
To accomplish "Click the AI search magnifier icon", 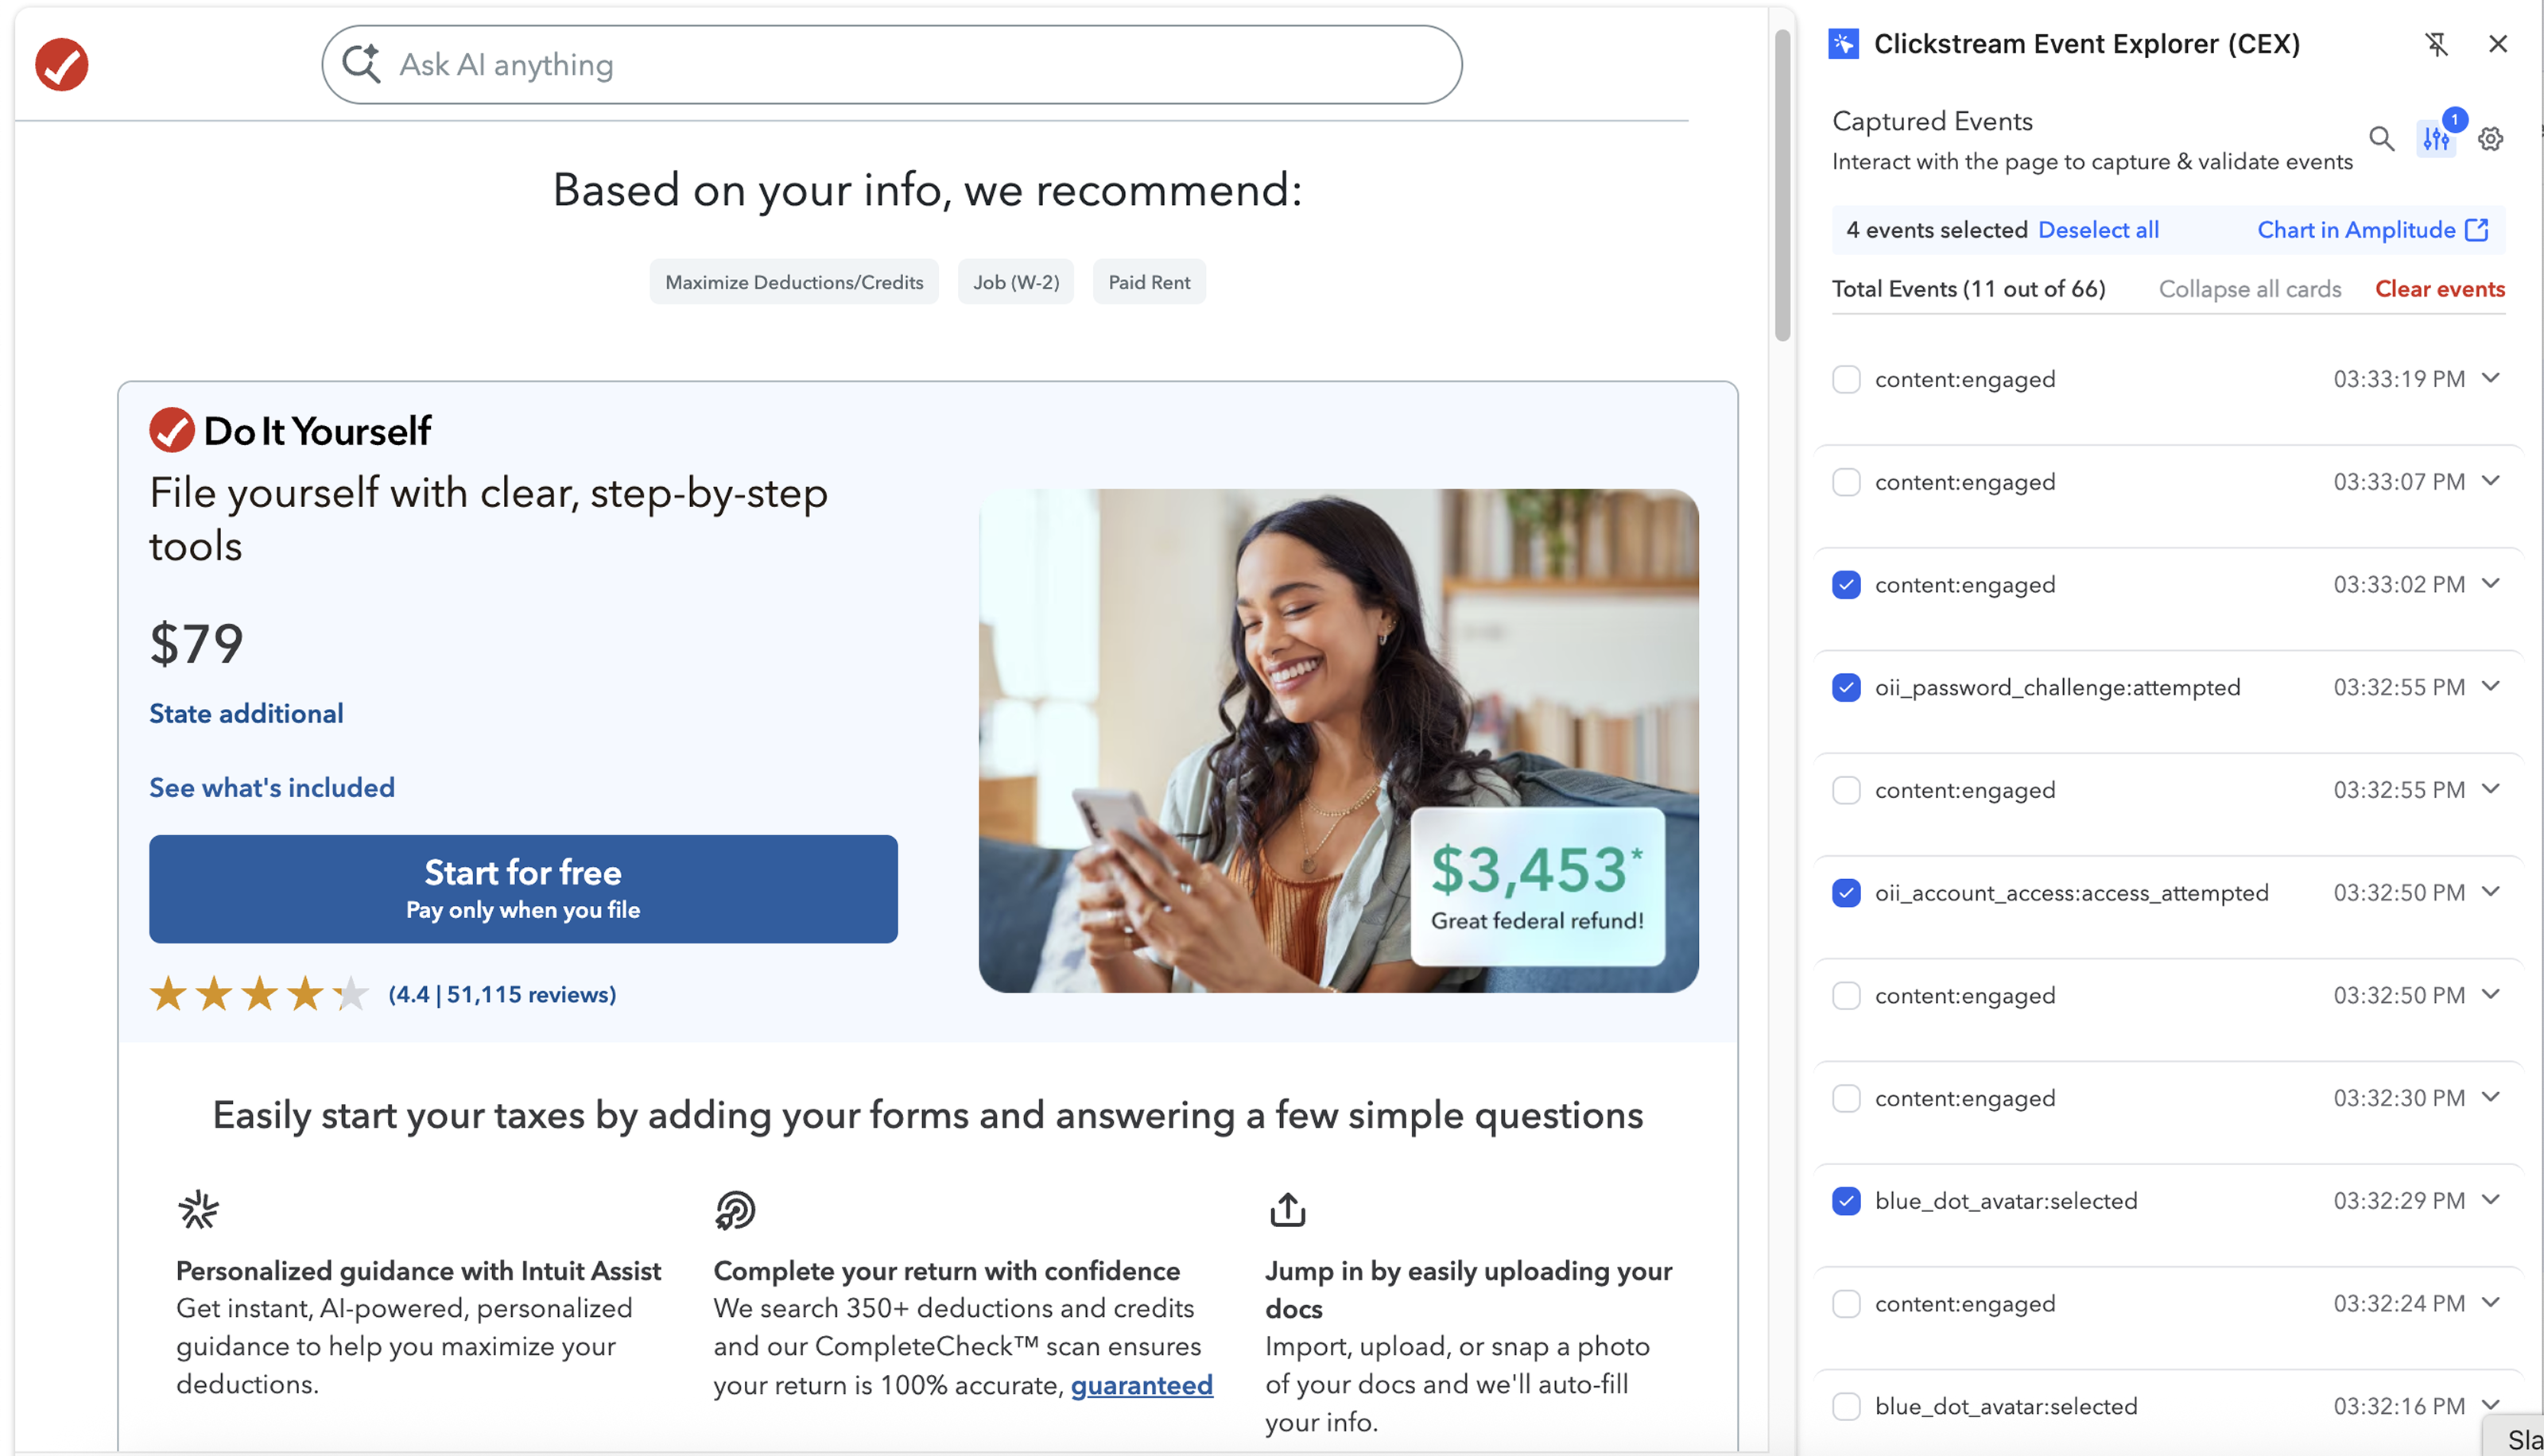I will [x=361, y=64].
